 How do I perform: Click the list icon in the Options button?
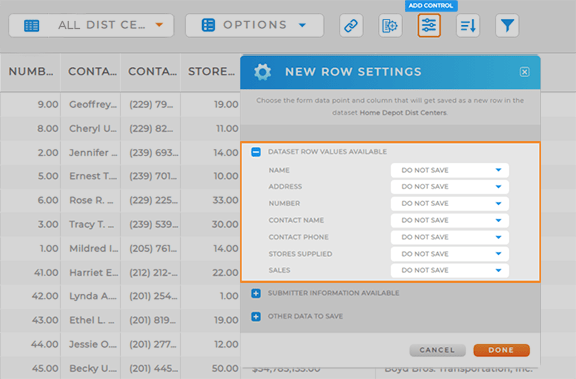pyautogui.click(x=208, y=25)
